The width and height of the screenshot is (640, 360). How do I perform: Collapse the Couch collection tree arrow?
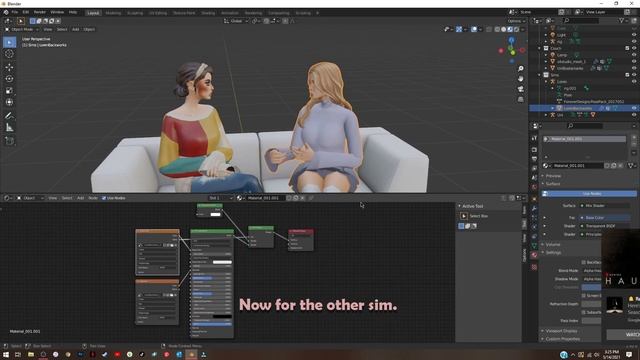[540, 48]
